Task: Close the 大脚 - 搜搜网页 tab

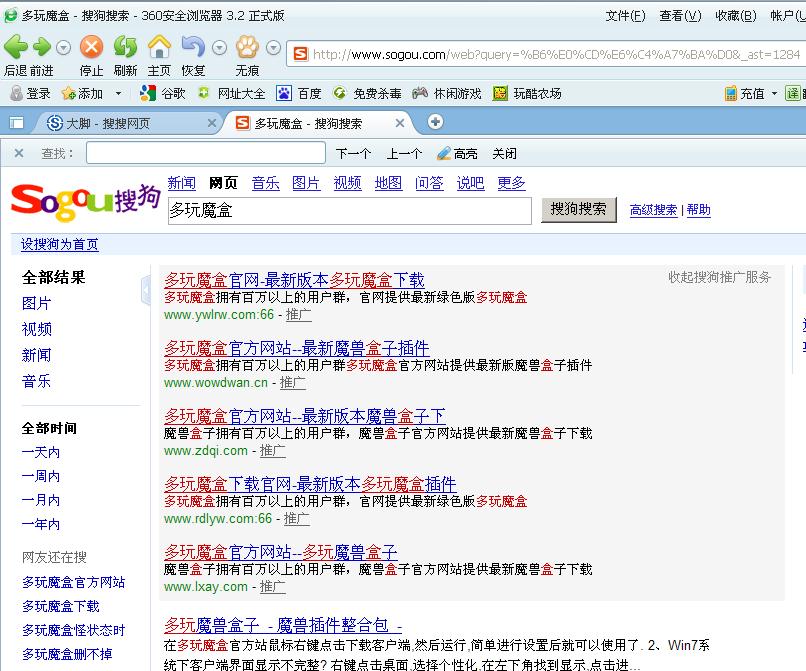Action: (211, 123)
